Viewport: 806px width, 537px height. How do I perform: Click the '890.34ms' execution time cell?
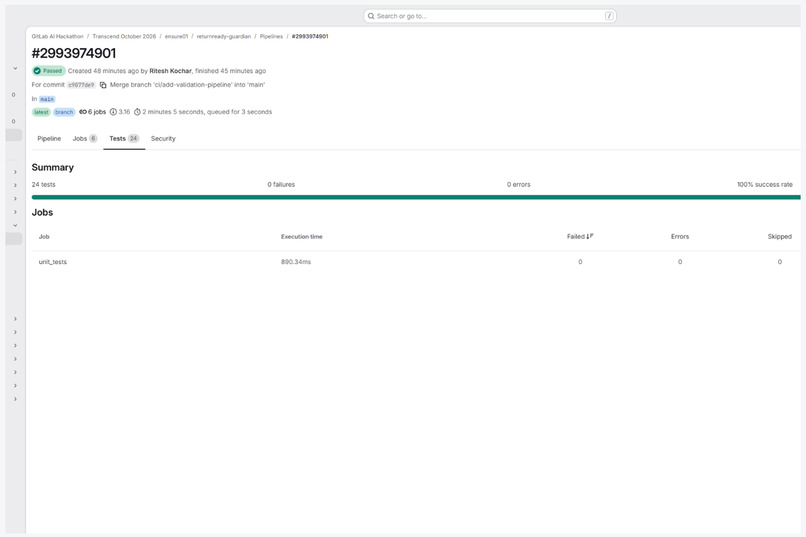click(x=296, y=262)
